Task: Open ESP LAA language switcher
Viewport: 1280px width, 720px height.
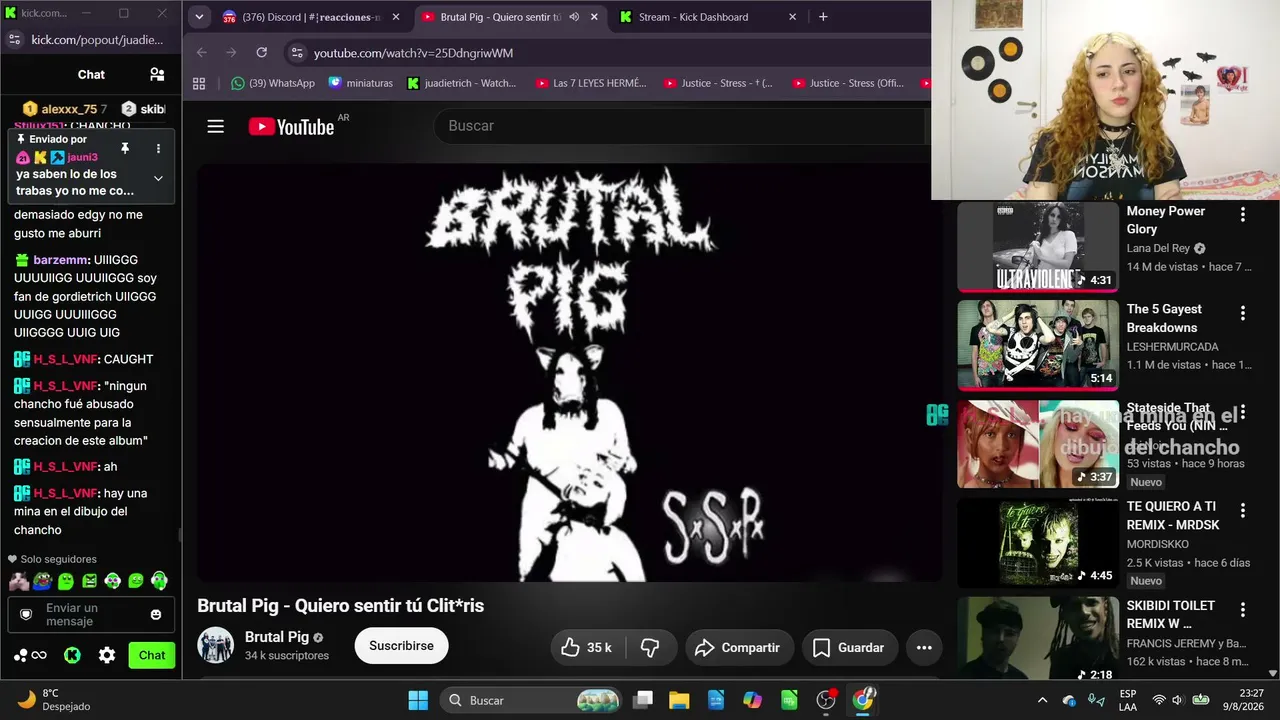Action: (1128, 700)
